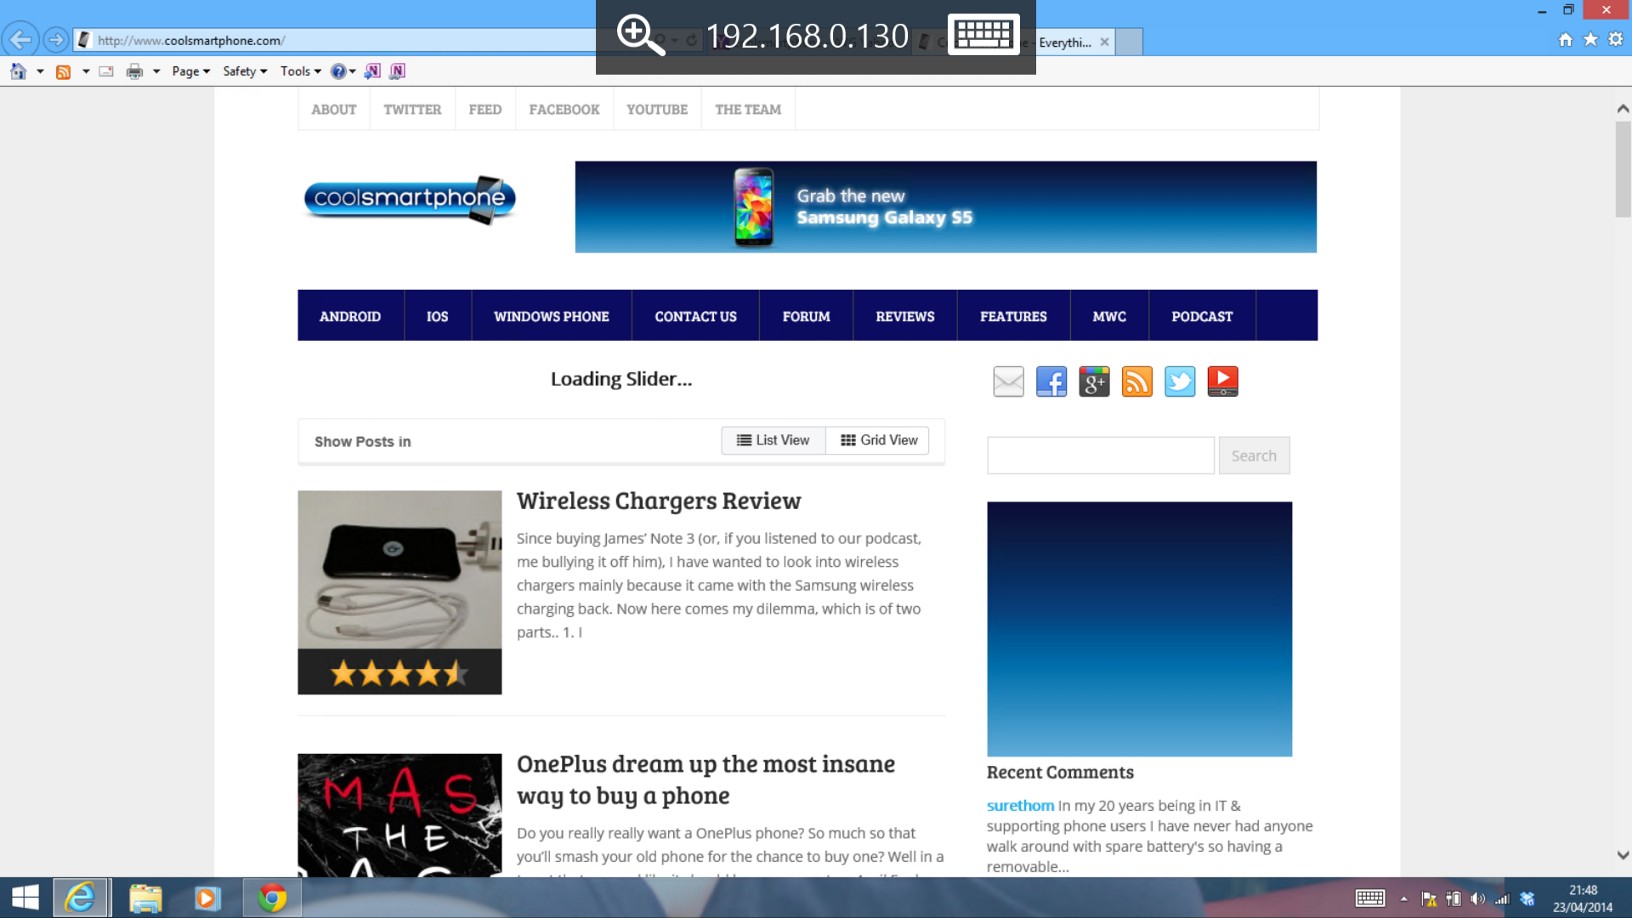Viewport: 1632px width, 918px height.
Task: Open the CONTACT US navigation item
Action: click(695, 316)
